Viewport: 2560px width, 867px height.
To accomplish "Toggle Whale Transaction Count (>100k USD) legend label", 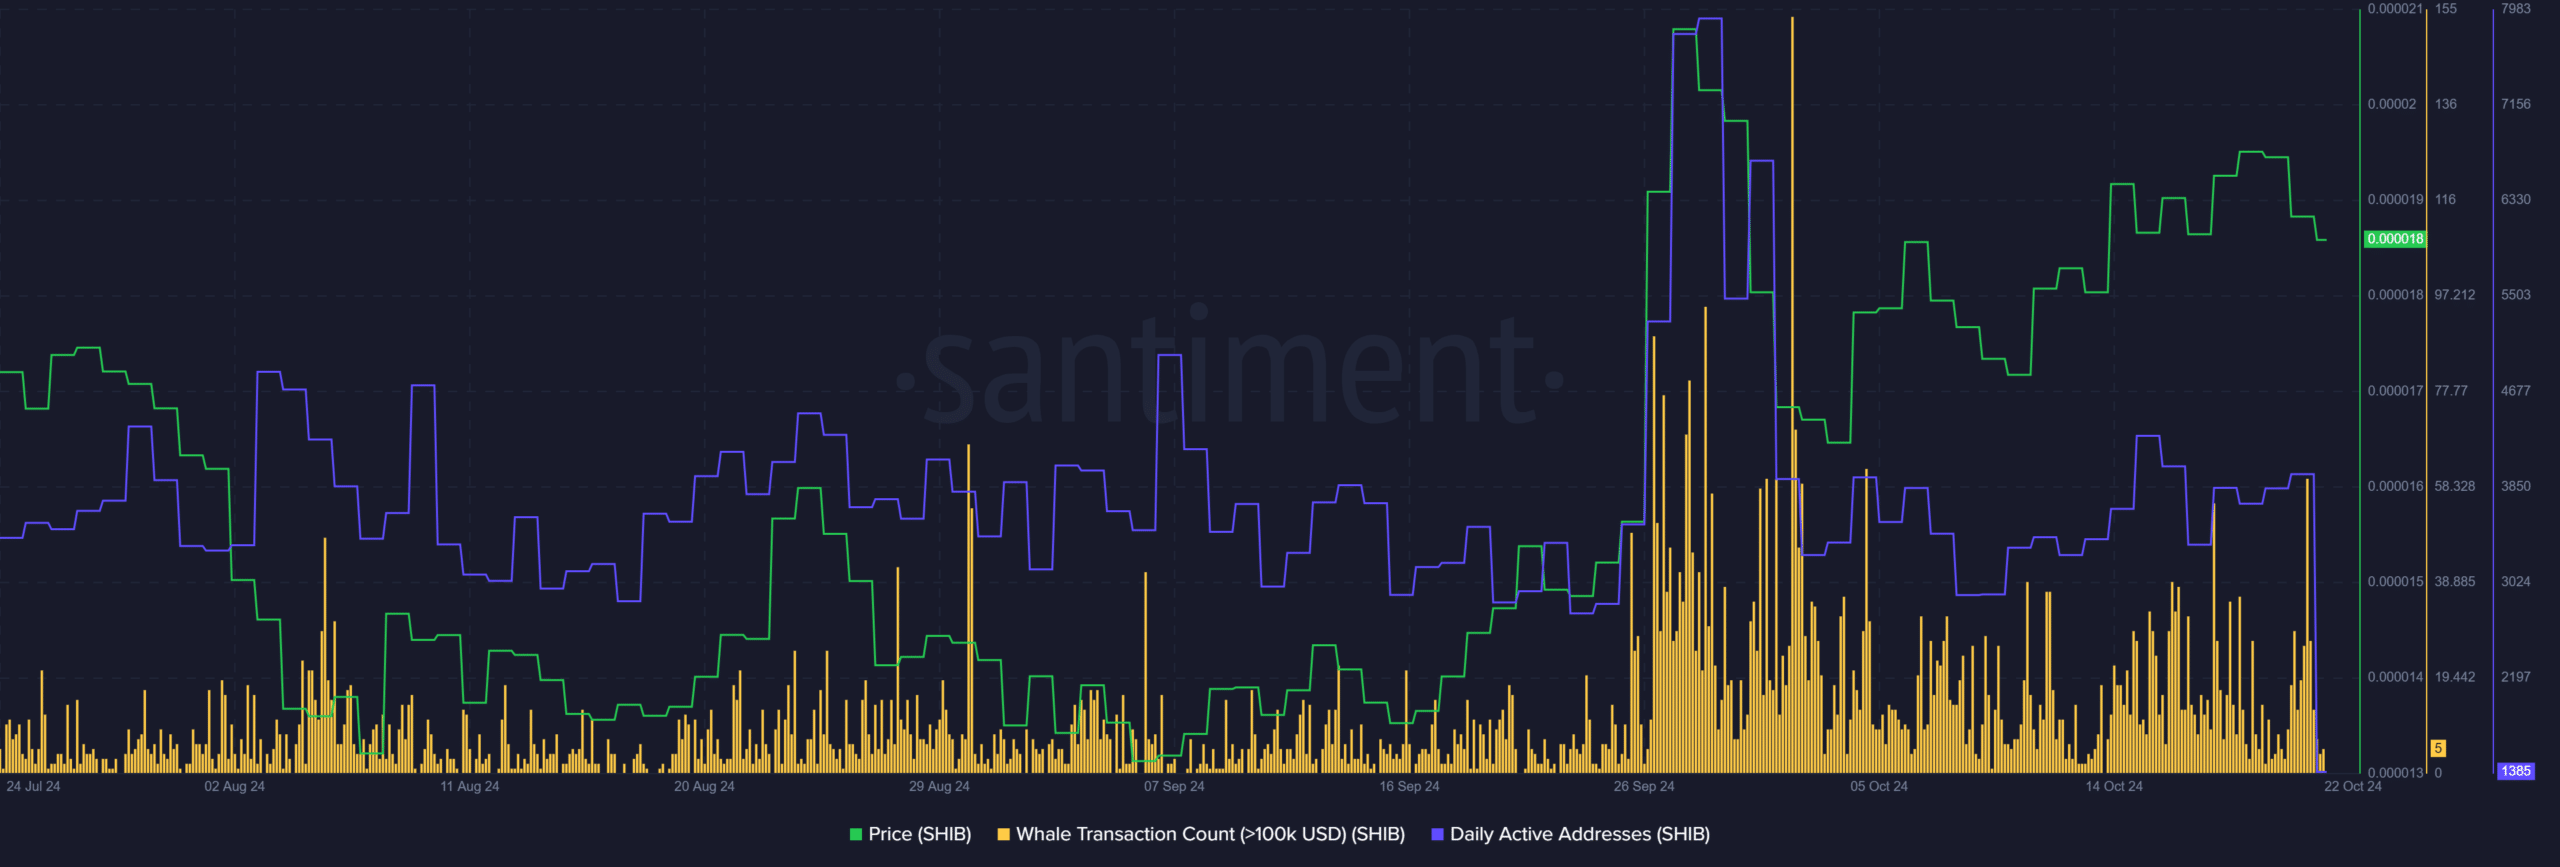I will click(1211, 834).
